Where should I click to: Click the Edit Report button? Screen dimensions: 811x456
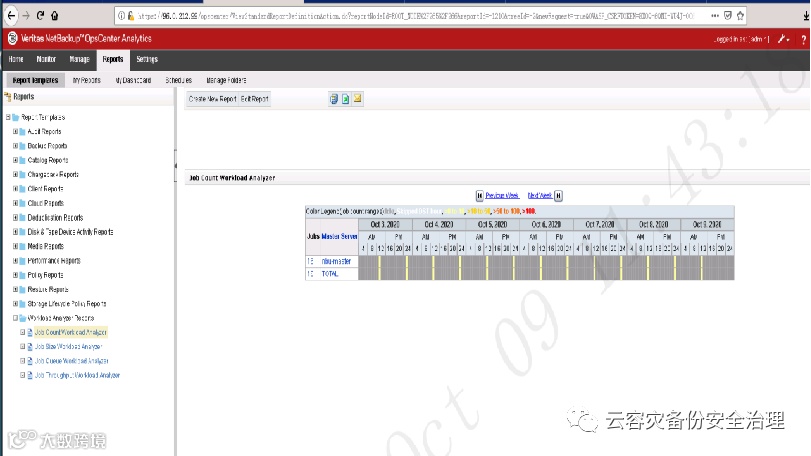(254, 99)
